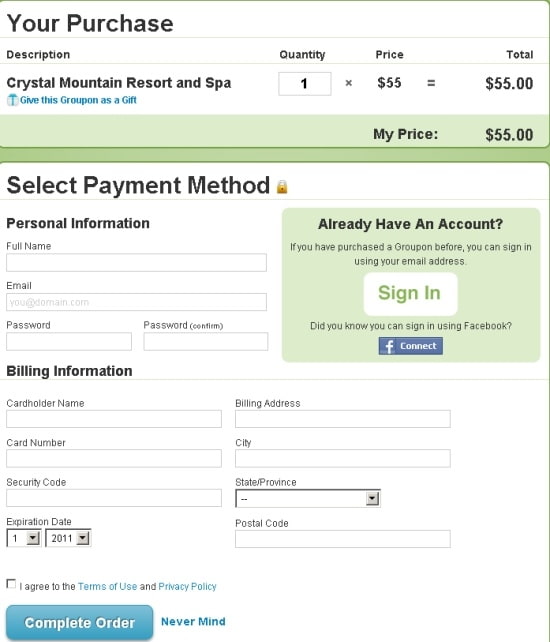This screenshot has height=642, width=550.
Task: Click the Complete Order button
Action: click(79, 623)
